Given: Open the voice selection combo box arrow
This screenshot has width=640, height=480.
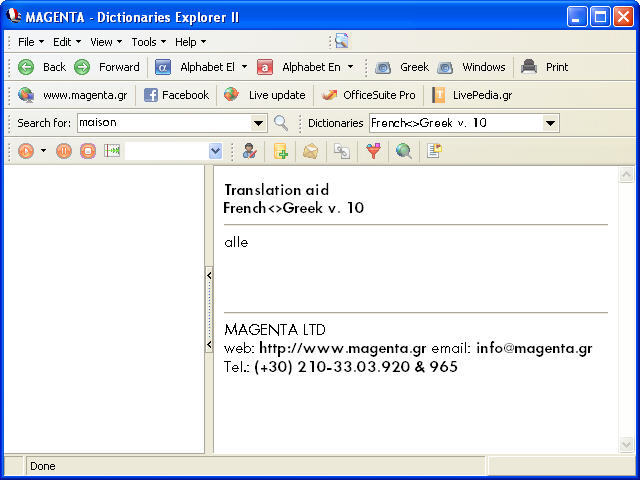Looking at the screenshot, I should tap(216, 151).
